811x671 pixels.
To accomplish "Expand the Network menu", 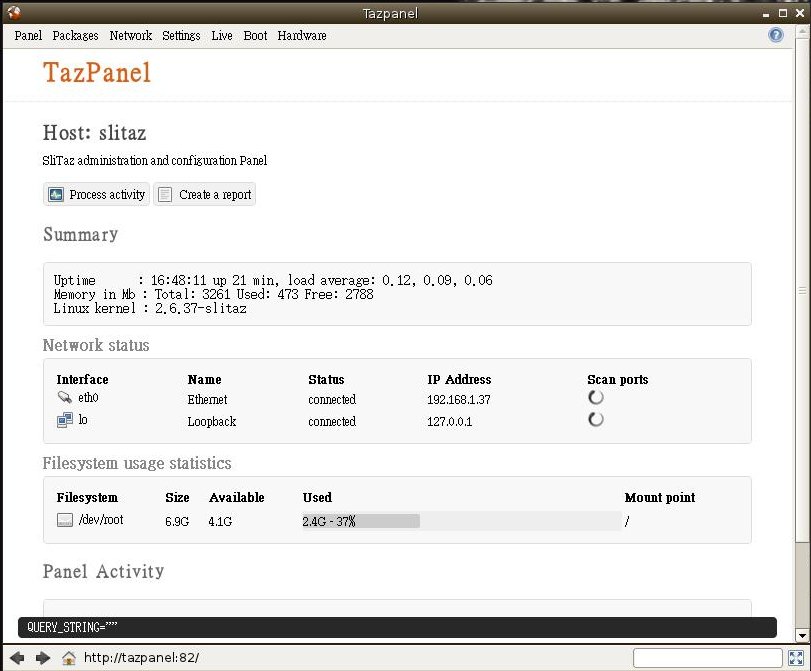I will (x=131, y=35).
